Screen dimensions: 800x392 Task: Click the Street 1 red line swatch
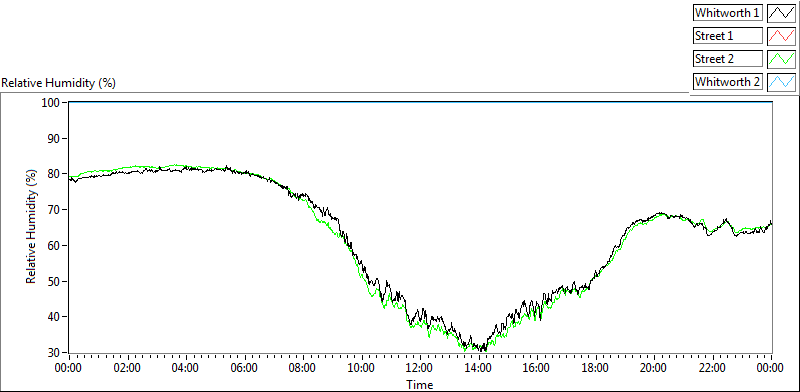[781, 36]
